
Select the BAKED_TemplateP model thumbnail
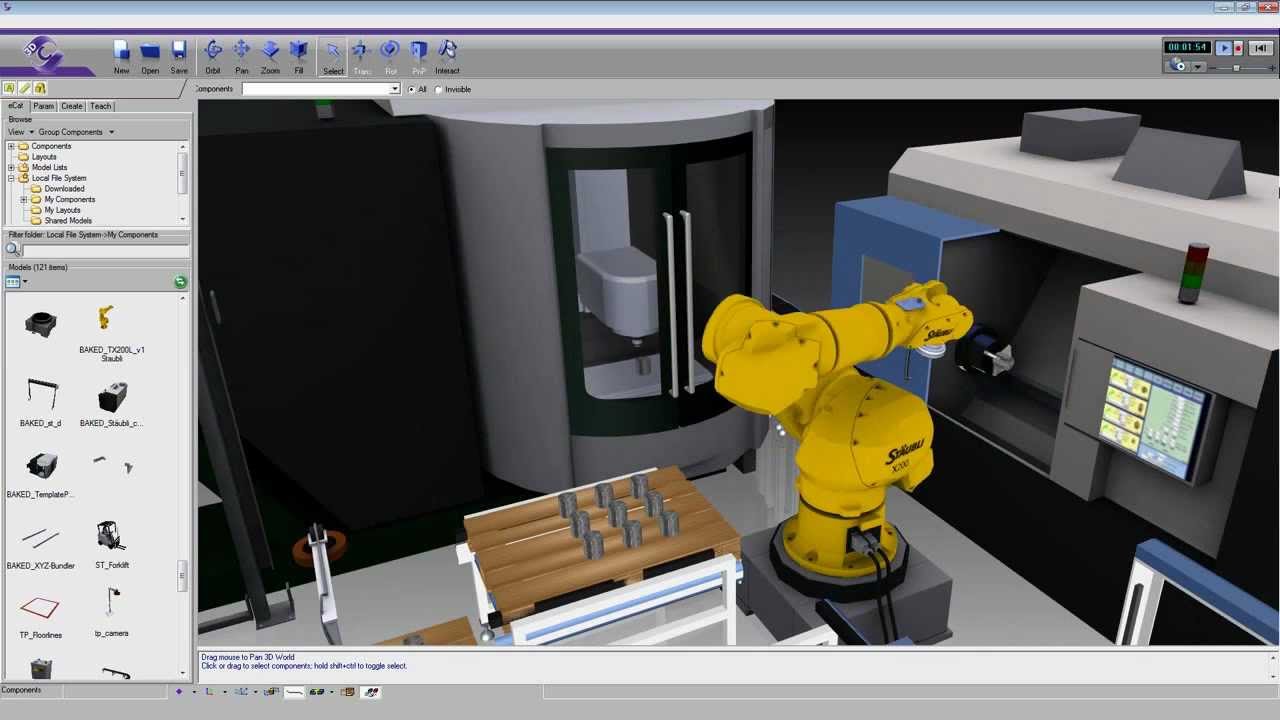coord(41,473)
